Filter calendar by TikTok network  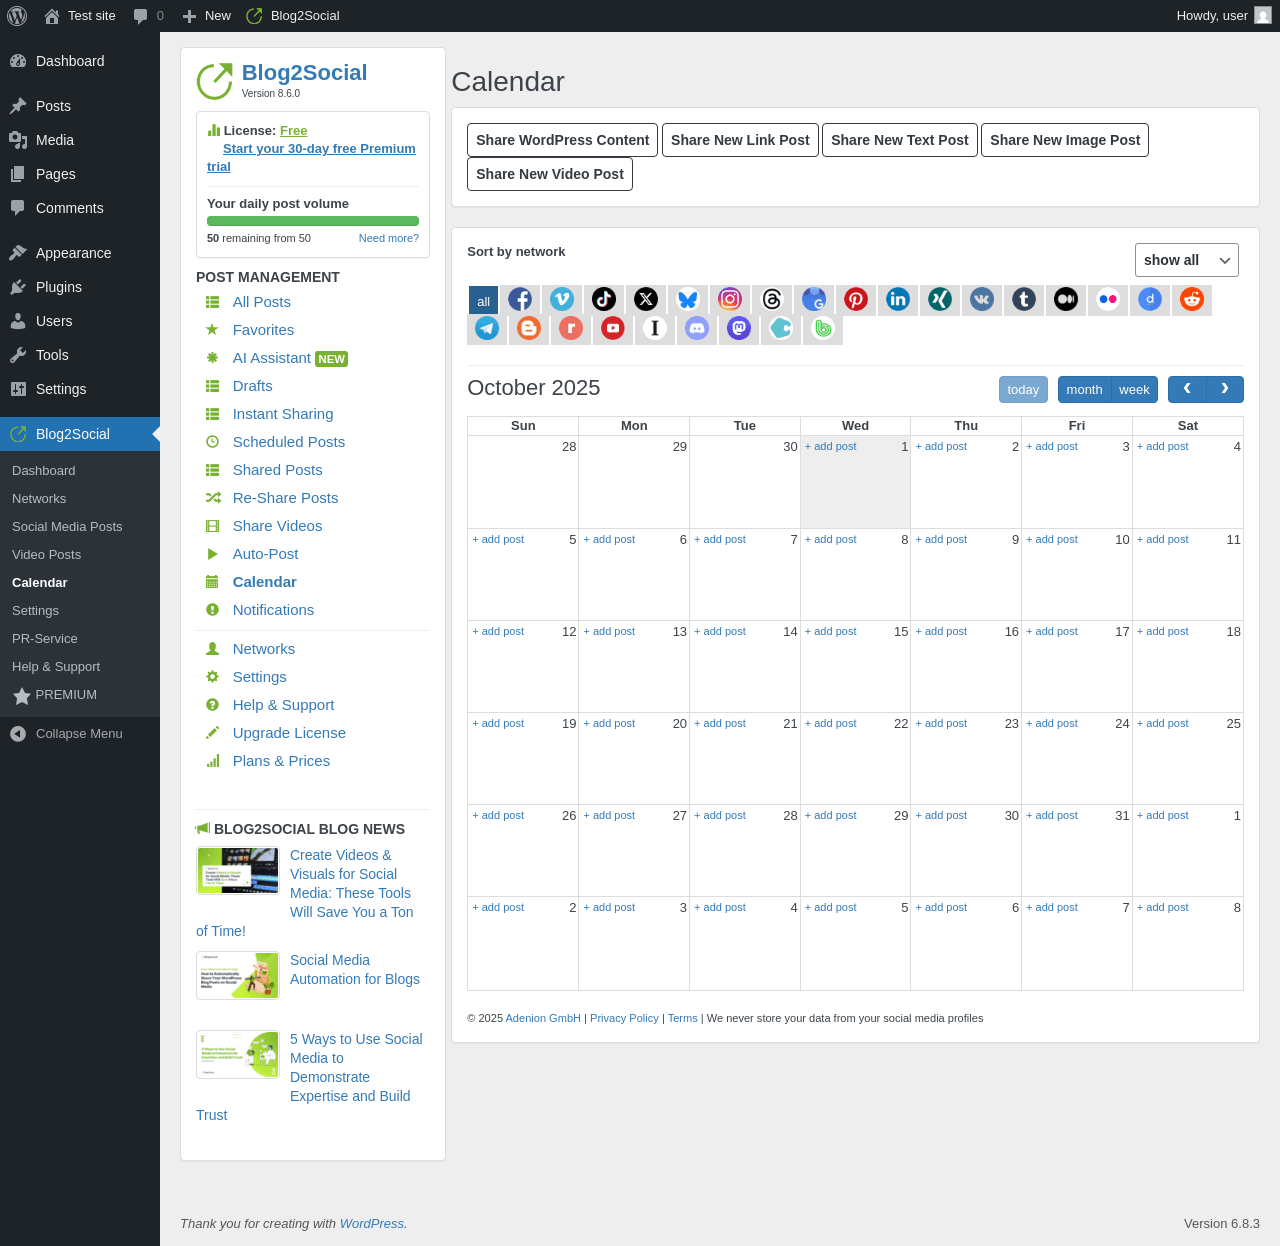pyautogui.click(x=604, y=299)
